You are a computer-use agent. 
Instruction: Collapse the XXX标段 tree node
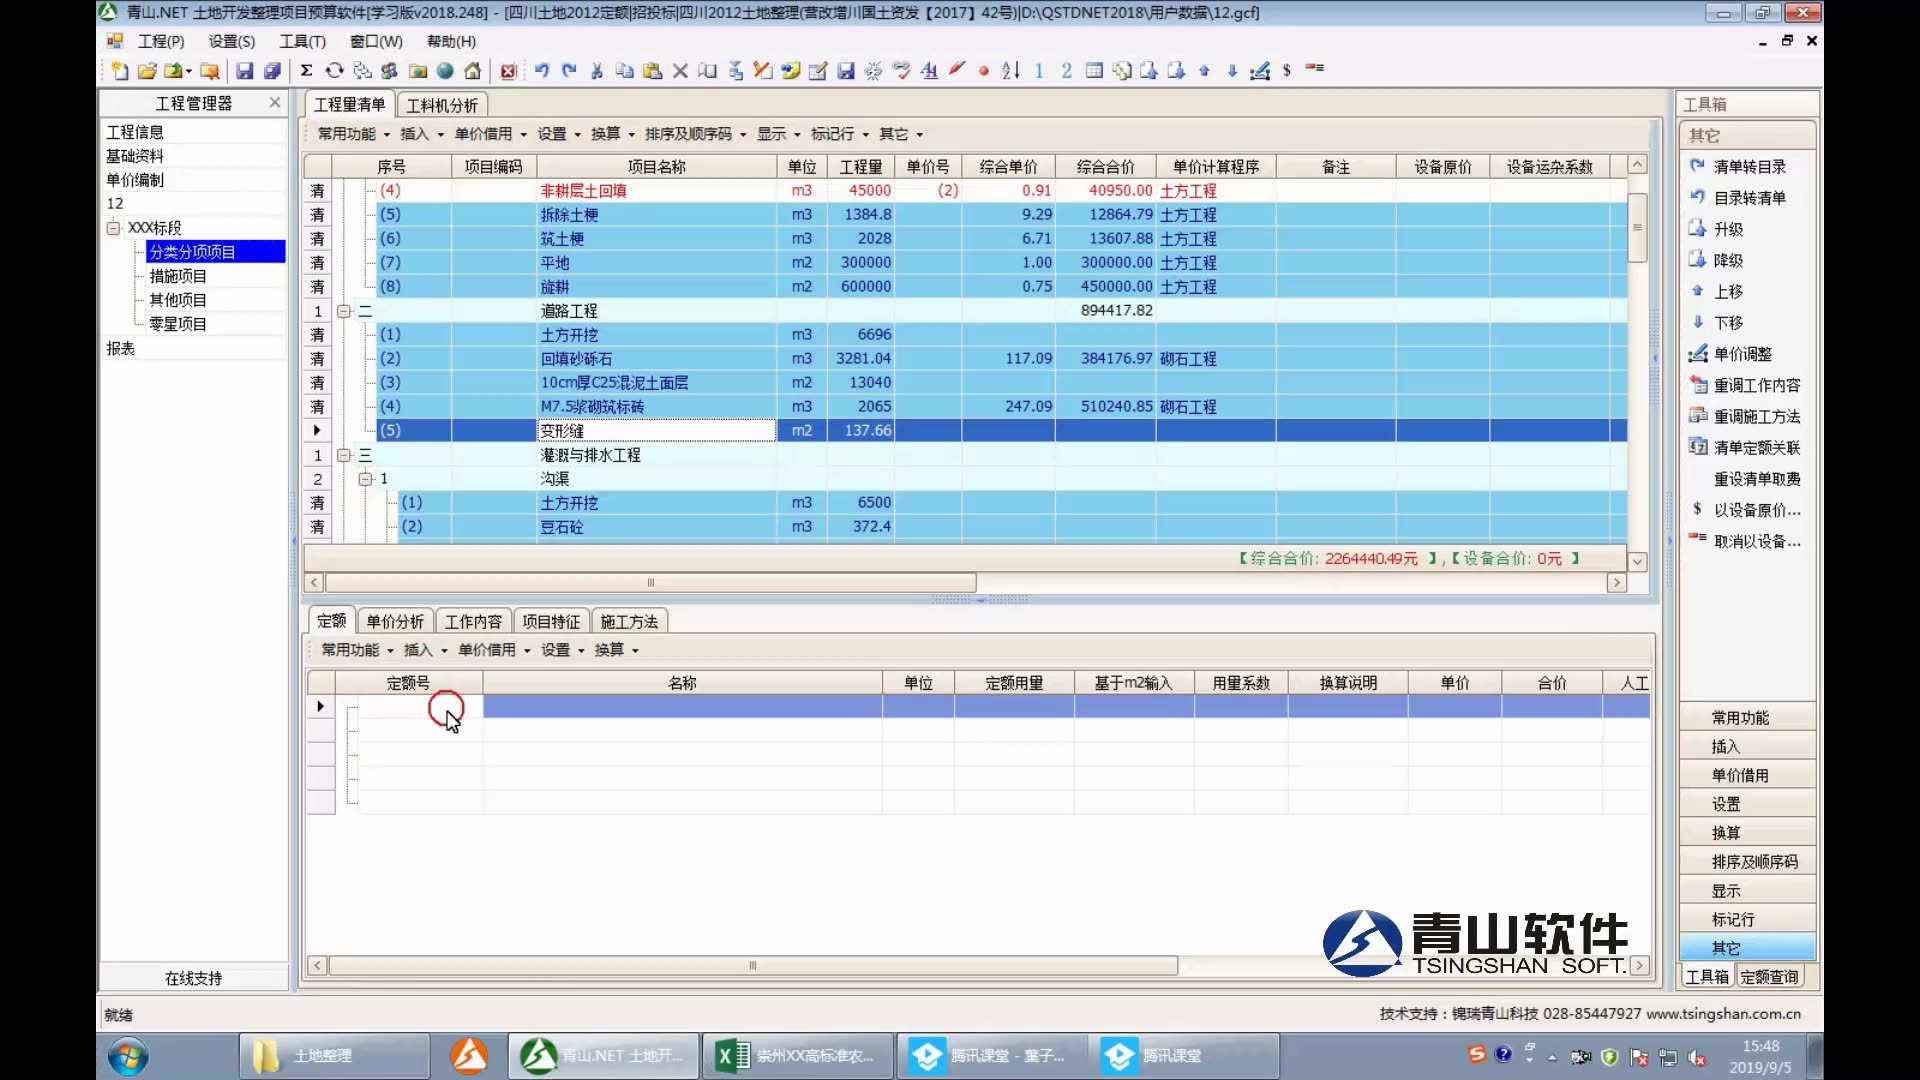pos(113,228)
